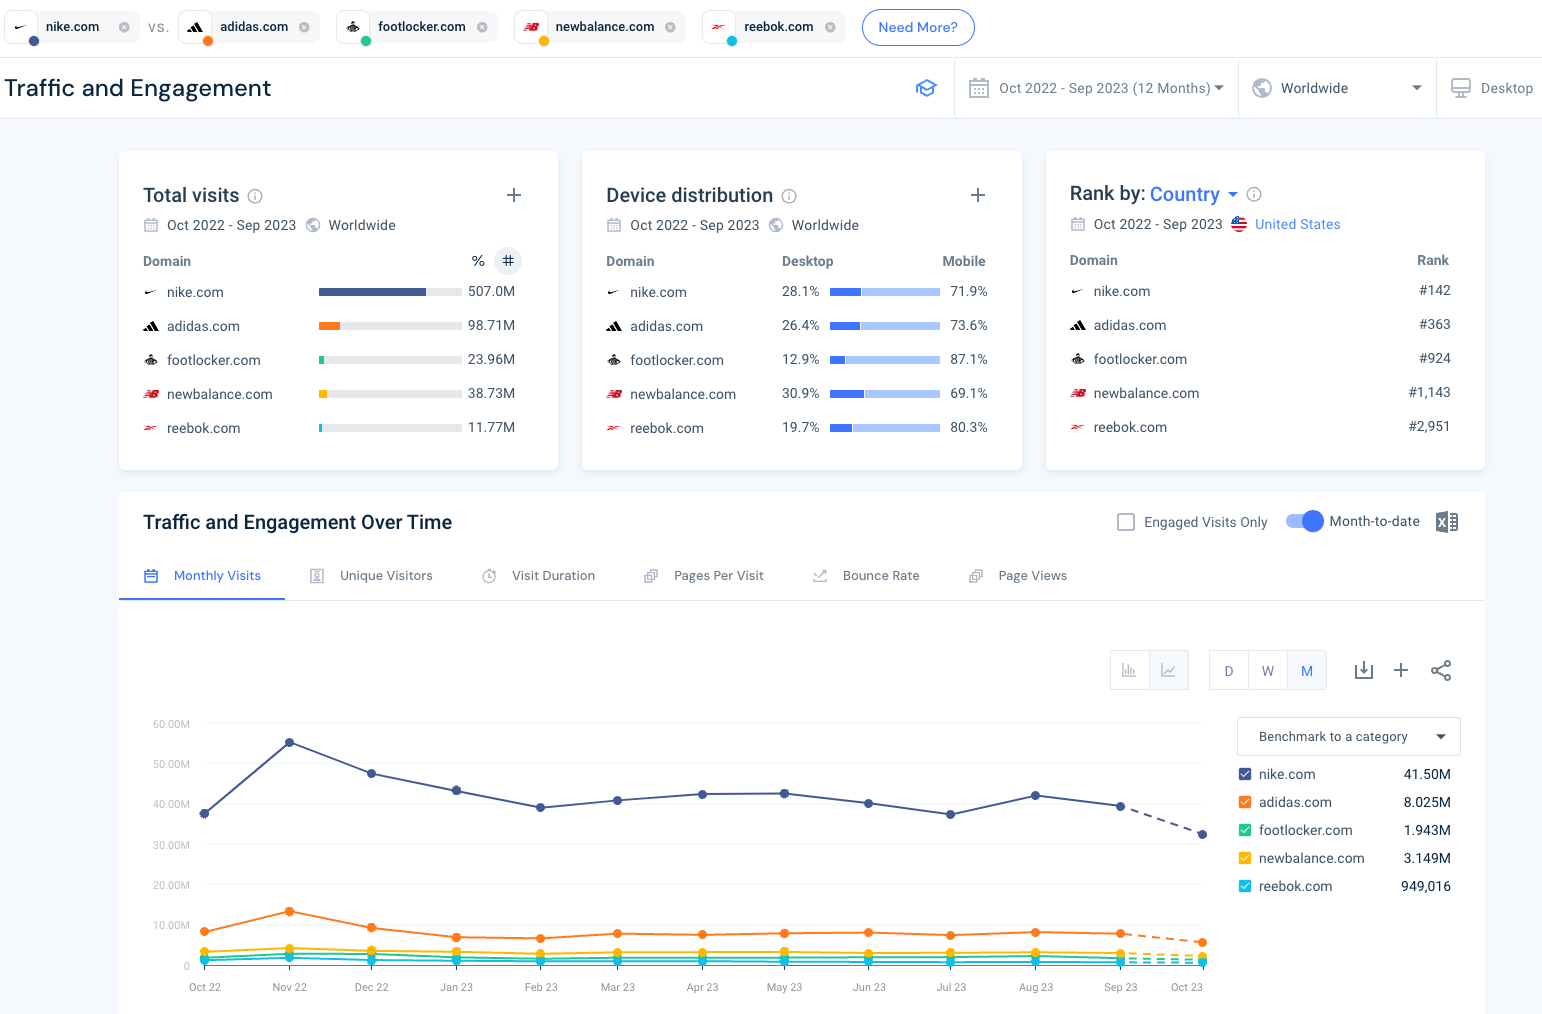Viewport: 1542px width, 1014px height.
Task: Uncheck reebok.com in the chart legend
Action: (x=1245, y=886)
